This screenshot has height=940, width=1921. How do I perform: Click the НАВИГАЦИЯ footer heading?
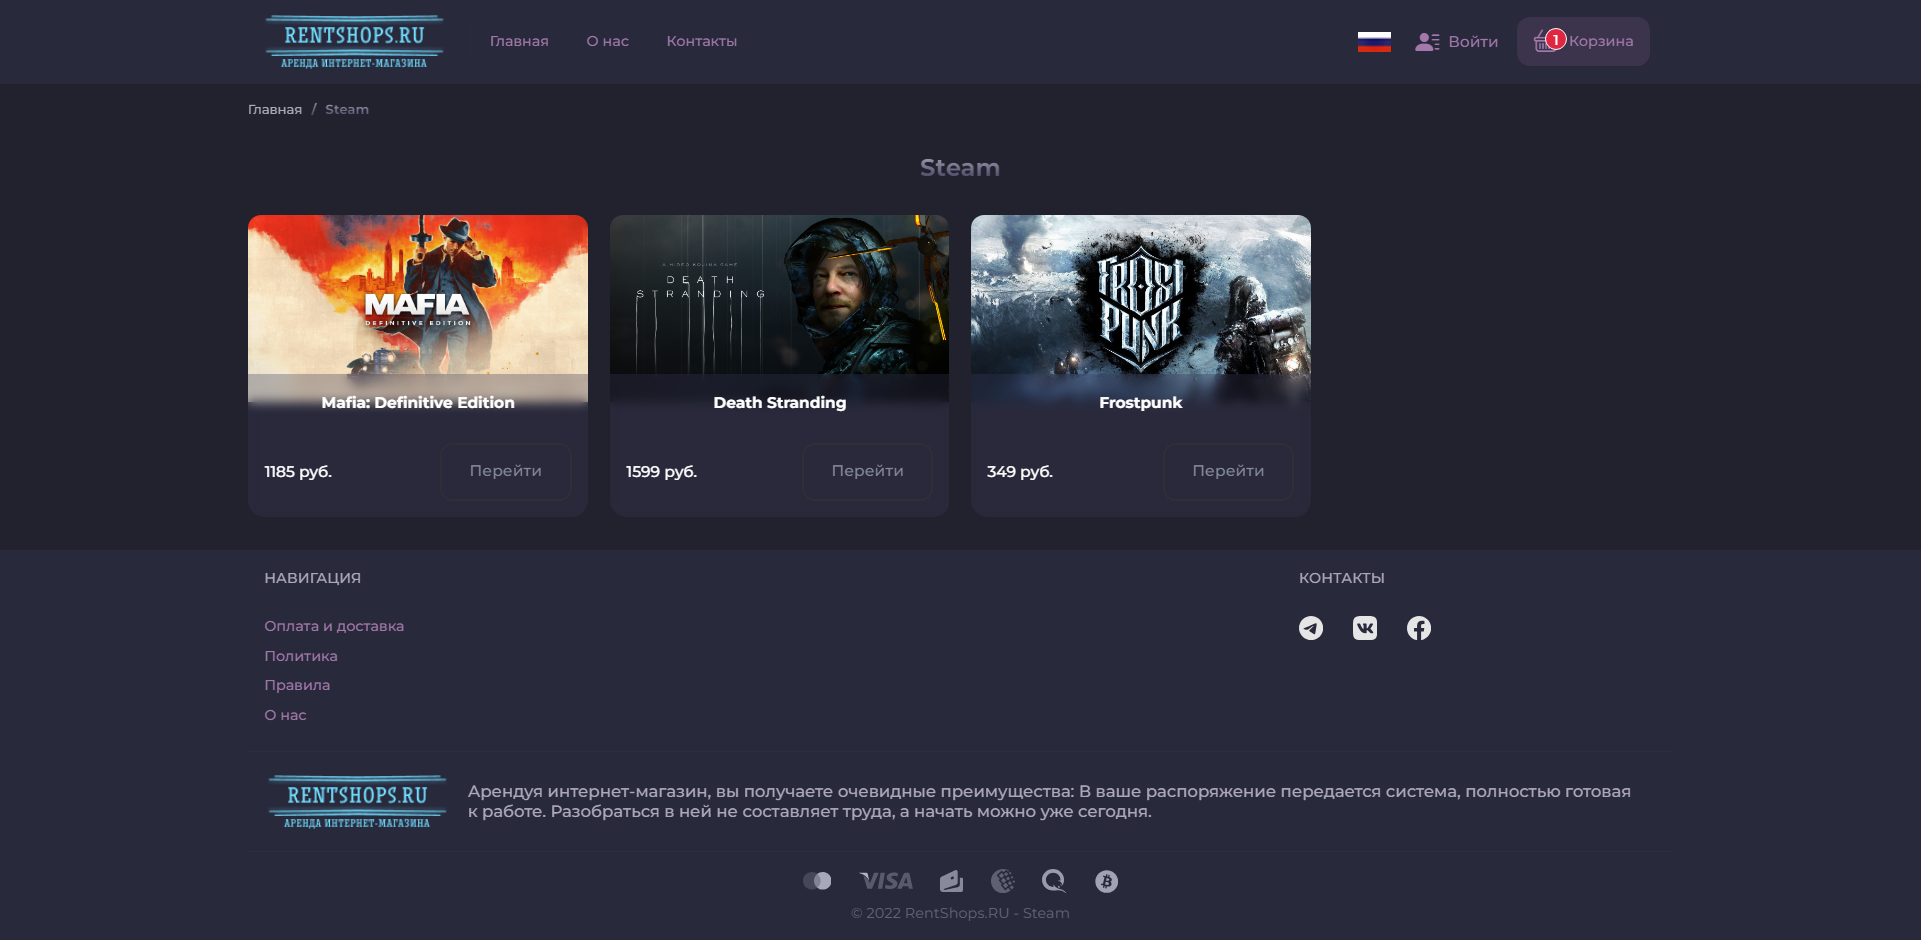click(x=313, y=578)
